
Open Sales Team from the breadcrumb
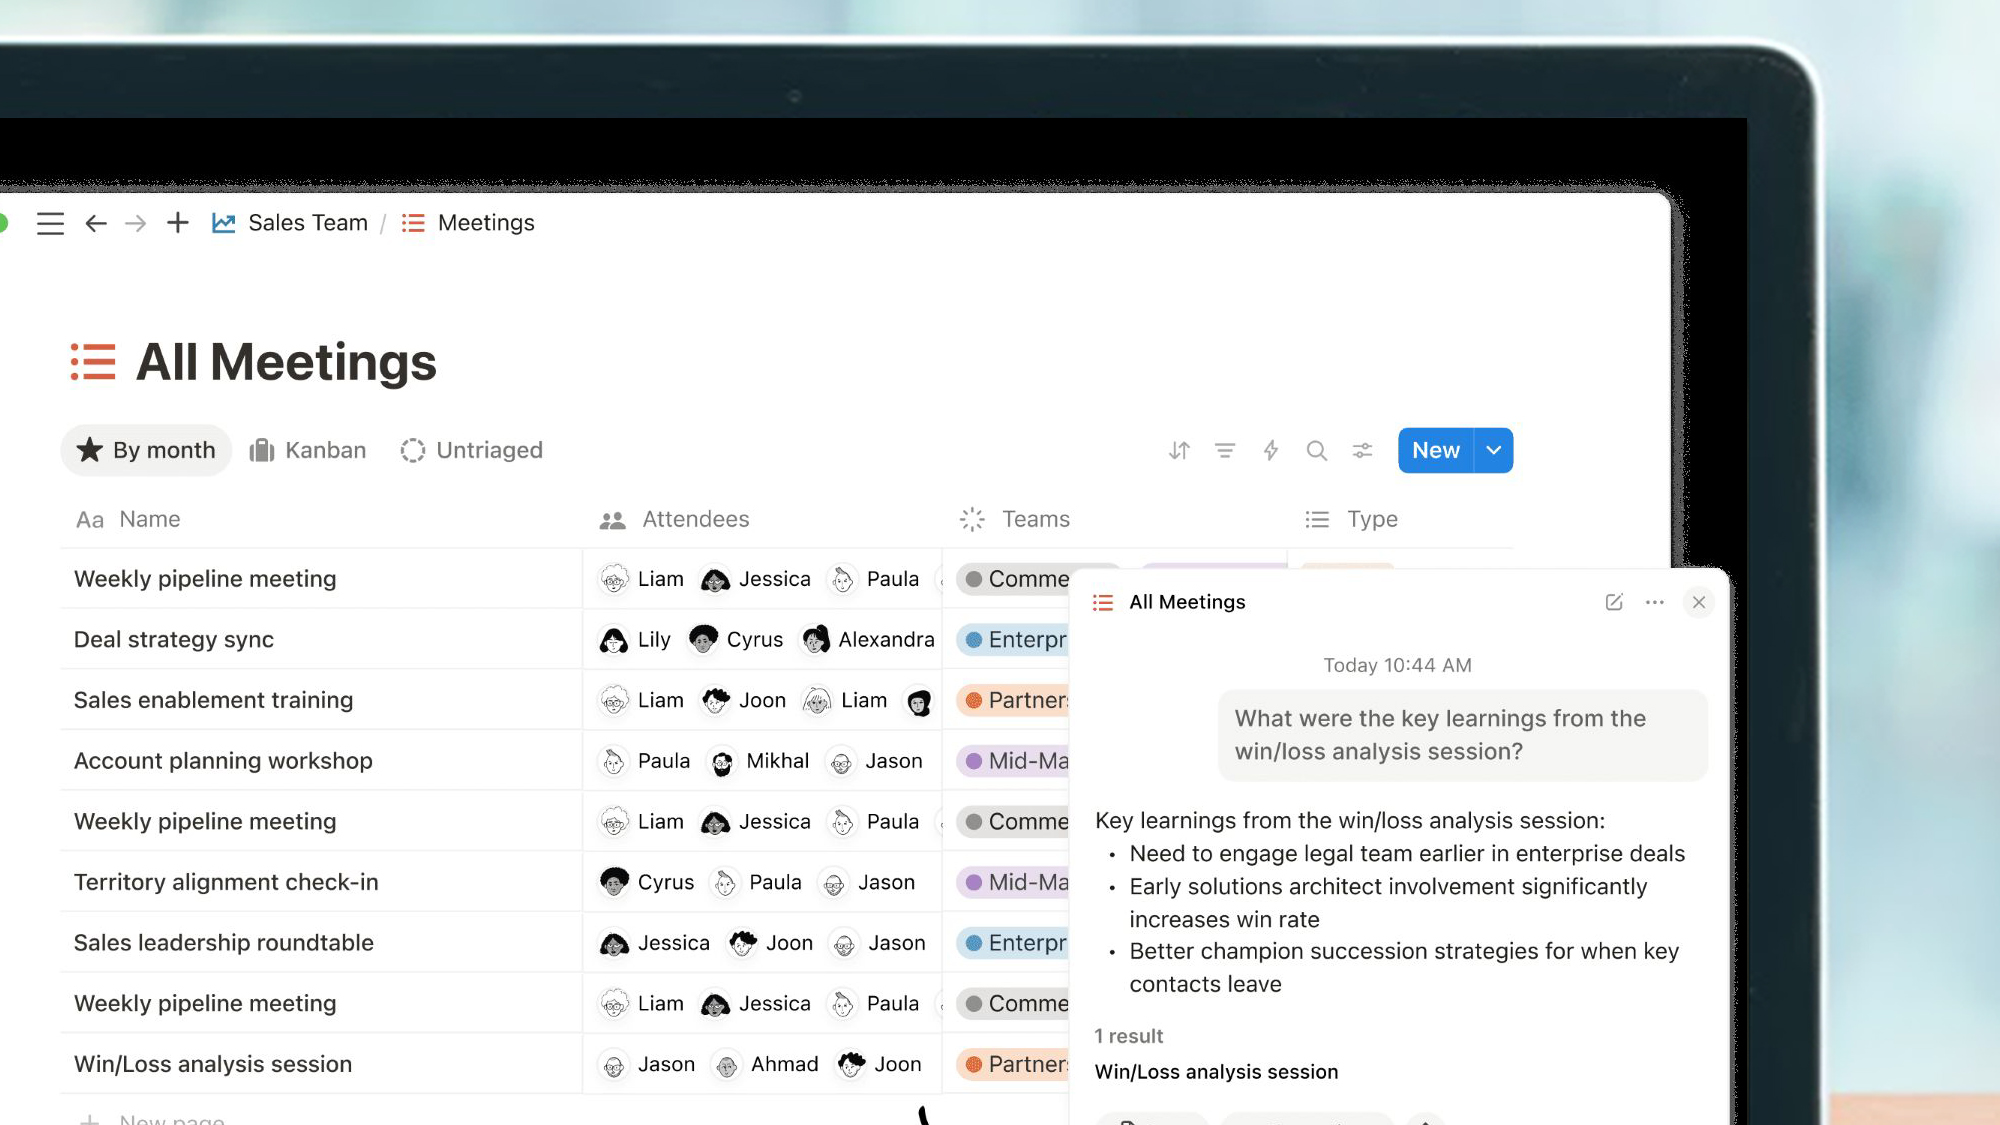pyautogui.click(x=307, y=223)
